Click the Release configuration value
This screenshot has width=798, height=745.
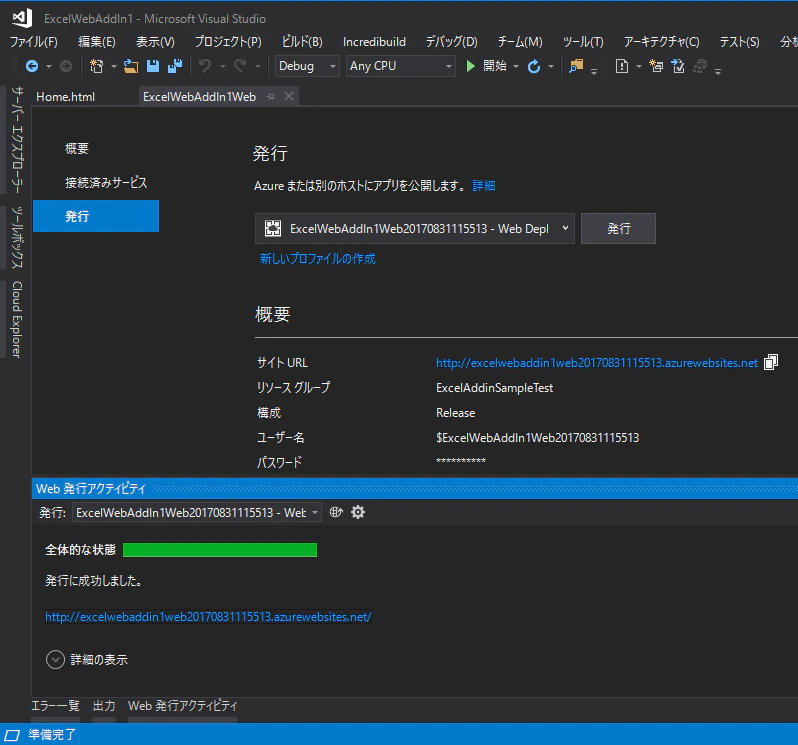(455, 413)
